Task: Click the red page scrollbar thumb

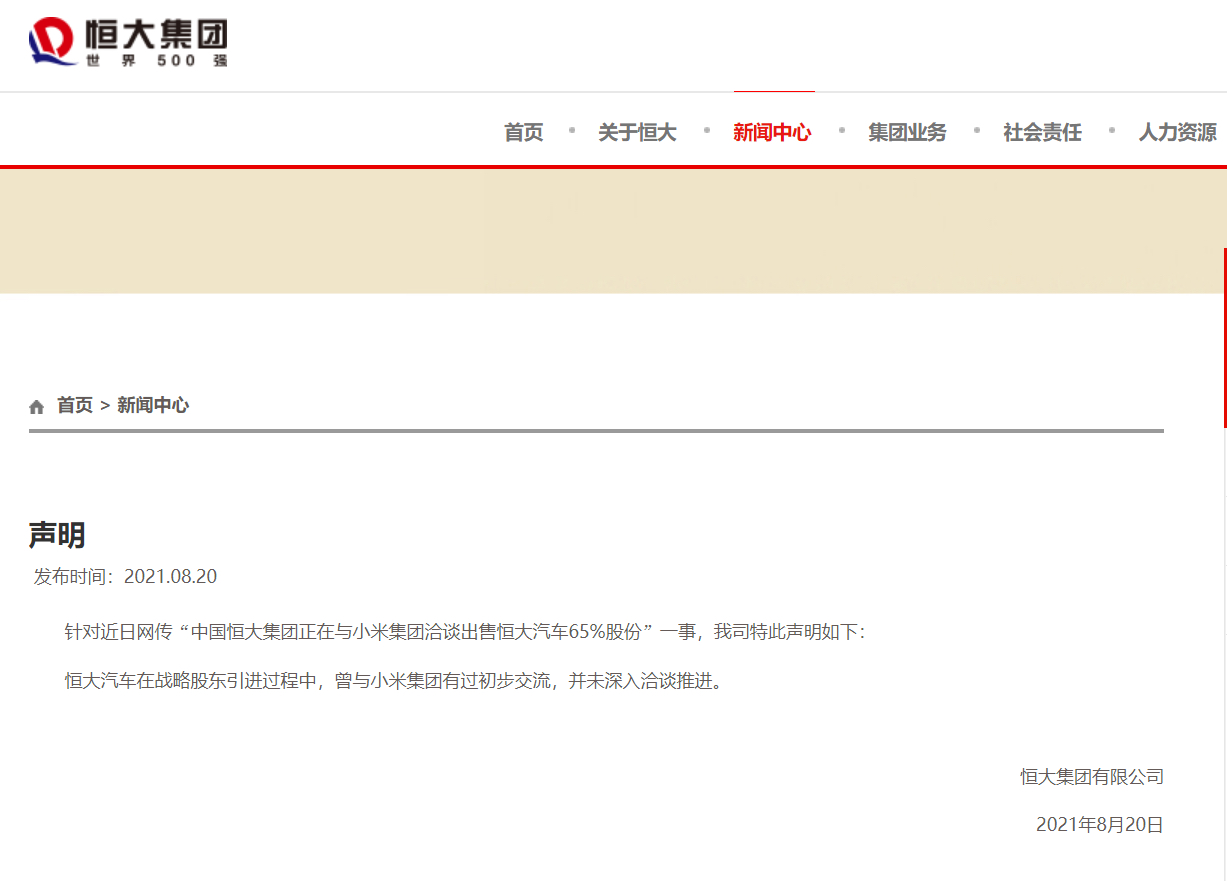Action: (x=1224, y=337)
